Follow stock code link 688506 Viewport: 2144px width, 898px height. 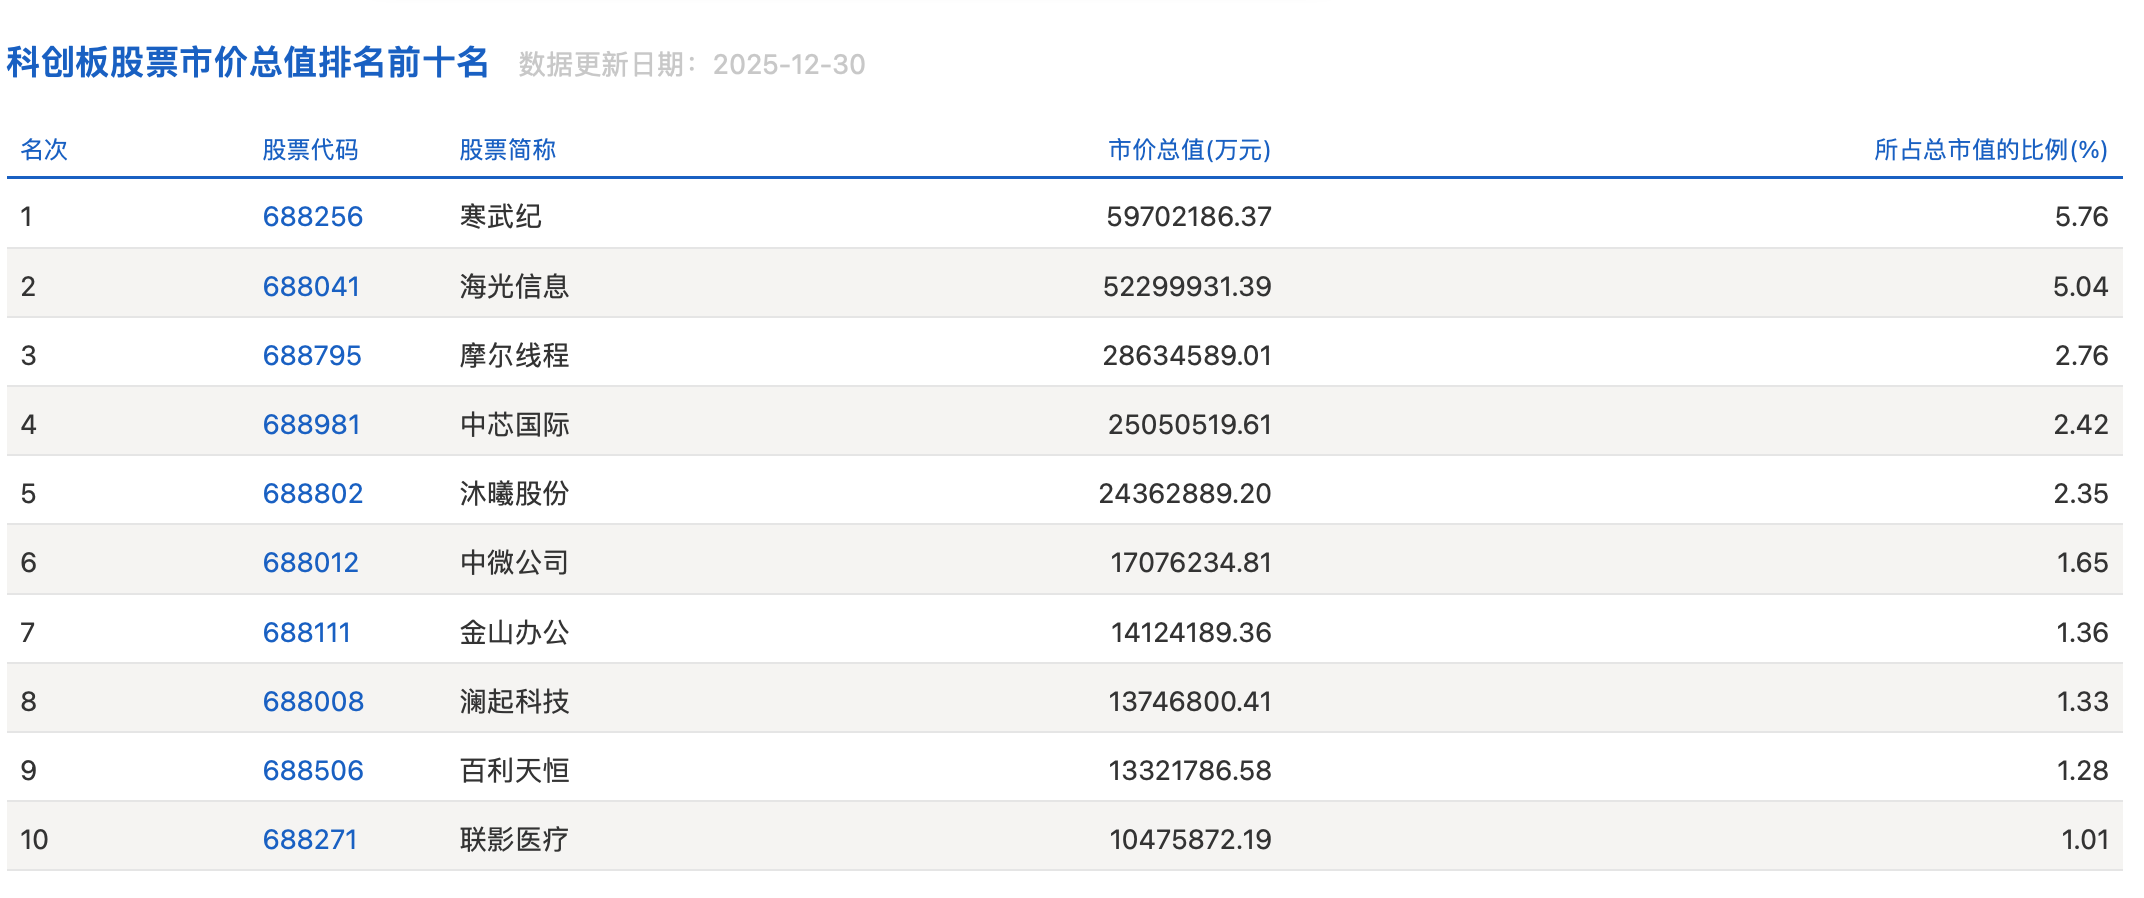313,770
